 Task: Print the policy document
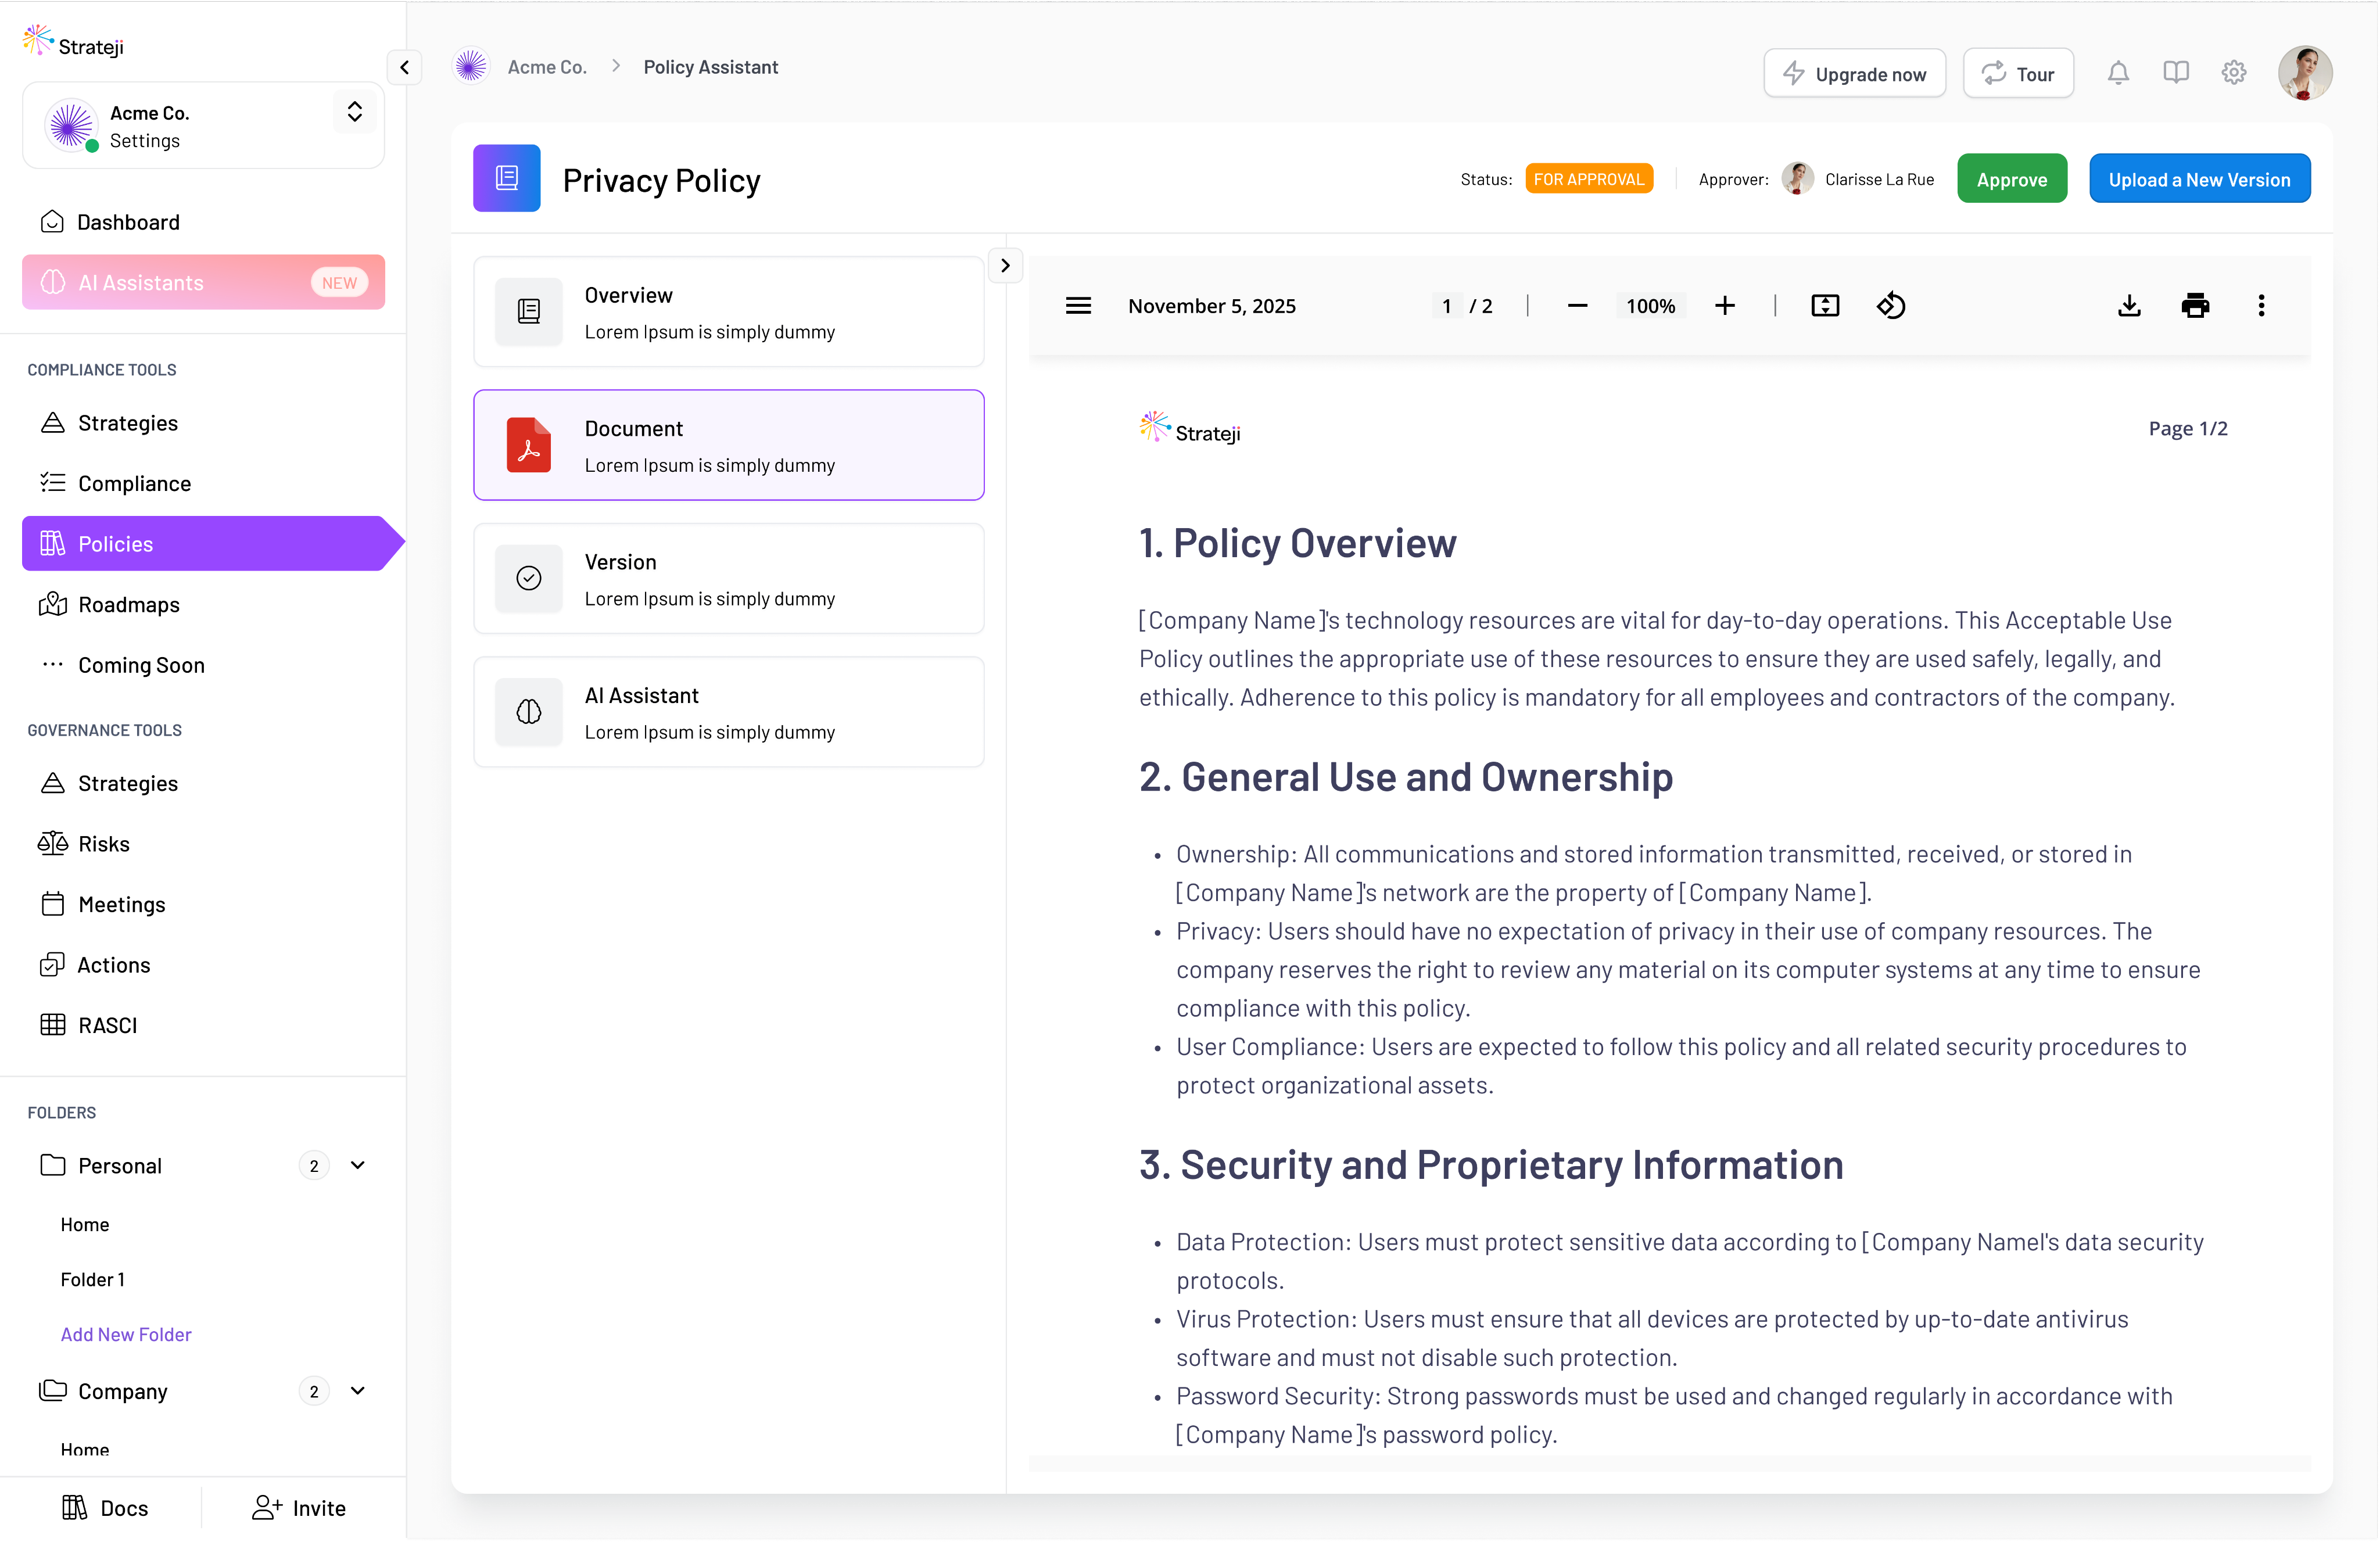pos(2195,306)
